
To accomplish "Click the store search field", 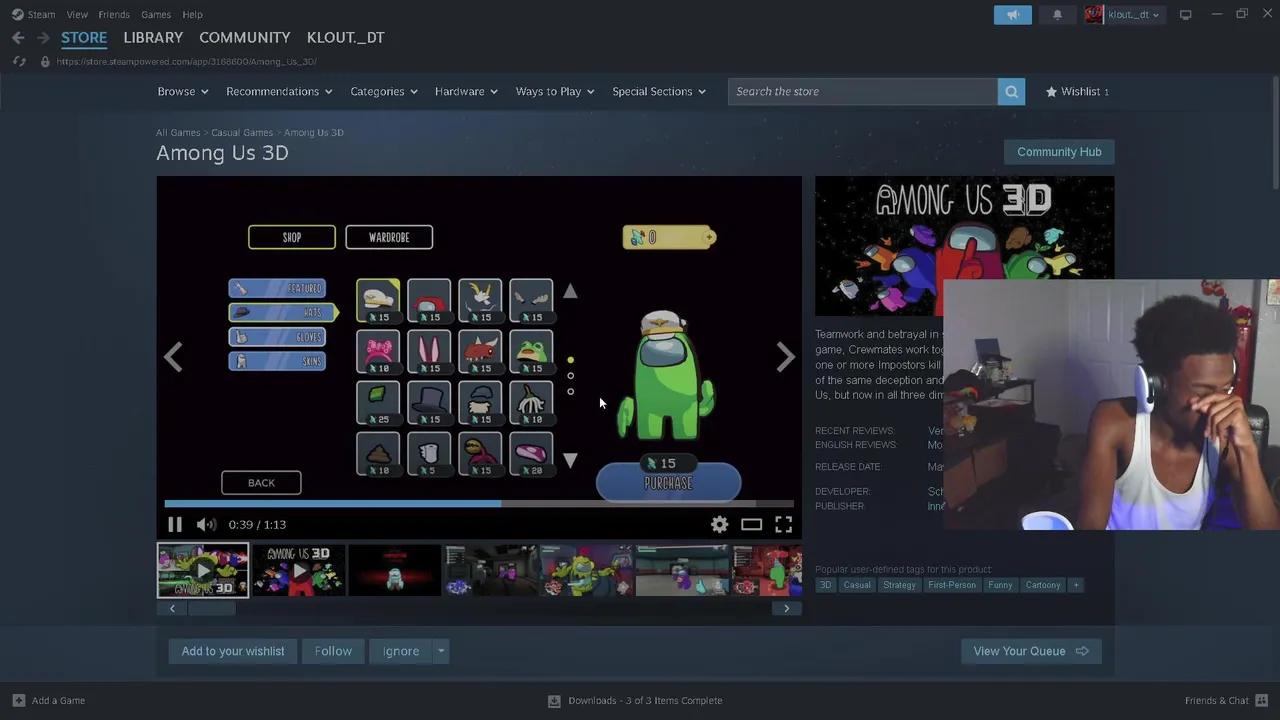I will click(863, 91).
